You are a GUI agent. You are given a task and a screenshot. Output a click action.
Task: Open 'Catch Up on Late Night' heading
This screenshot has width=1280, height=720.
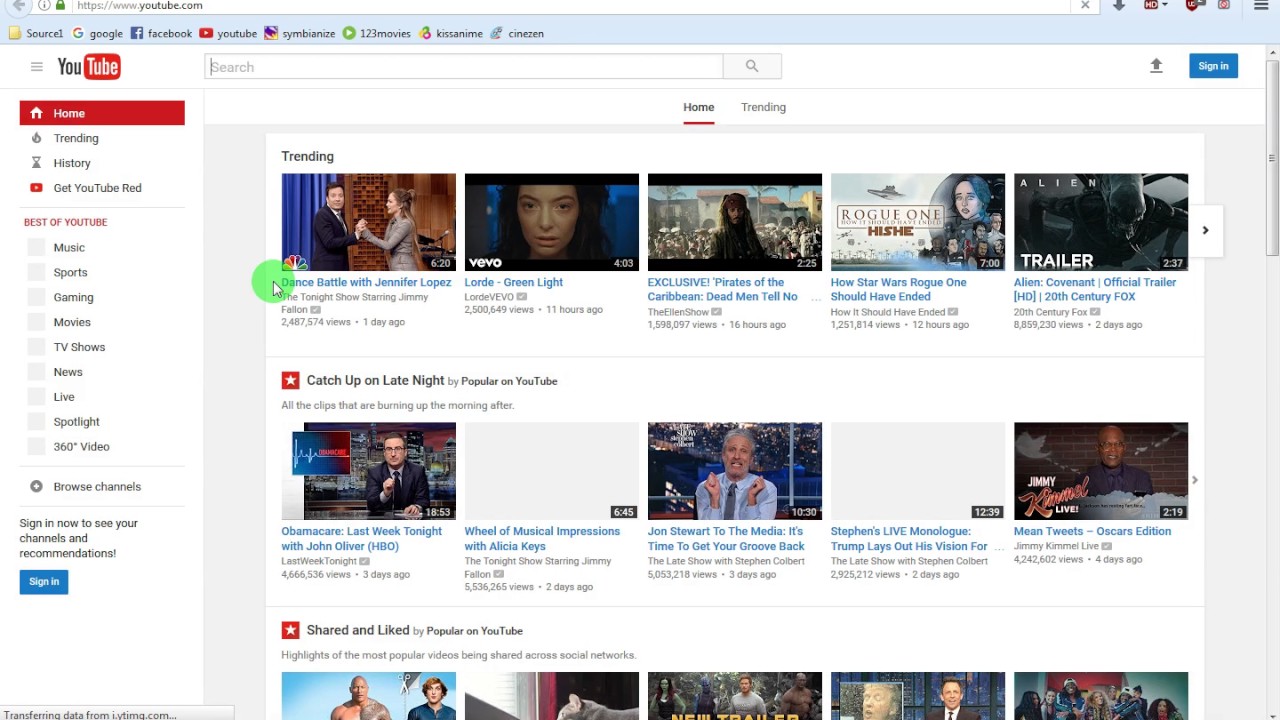(x=375, y=380)
